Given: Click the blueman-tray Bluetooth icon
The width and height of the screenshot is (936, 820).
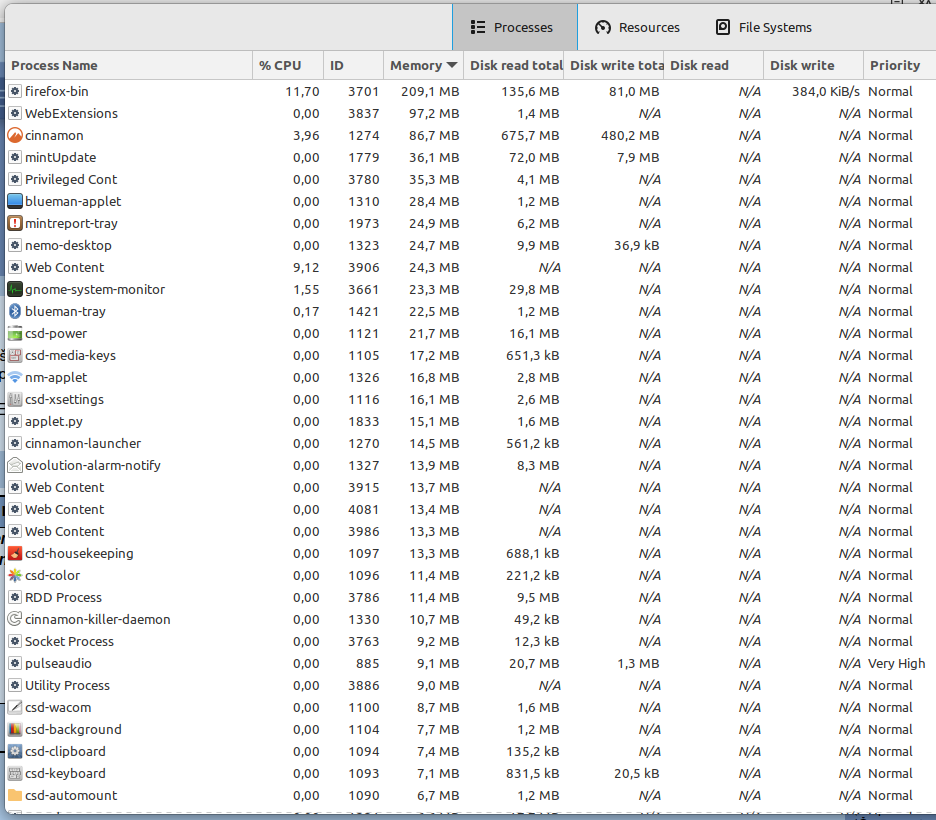Looking at the screenshot, I should [15, 311].
